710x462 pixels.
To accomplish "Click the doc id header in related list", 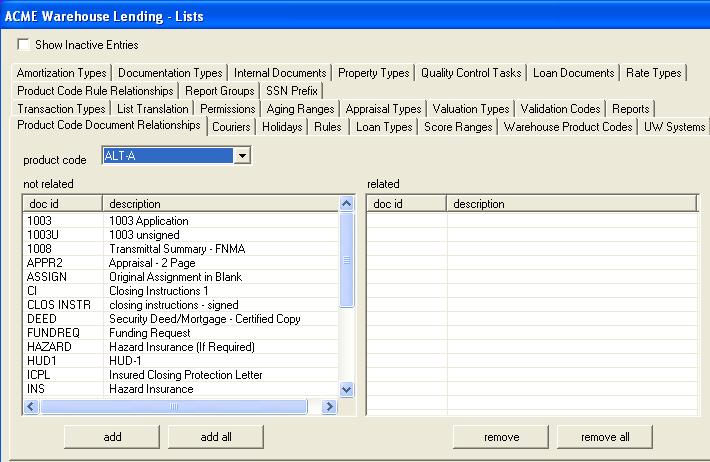I will (407, 204).
